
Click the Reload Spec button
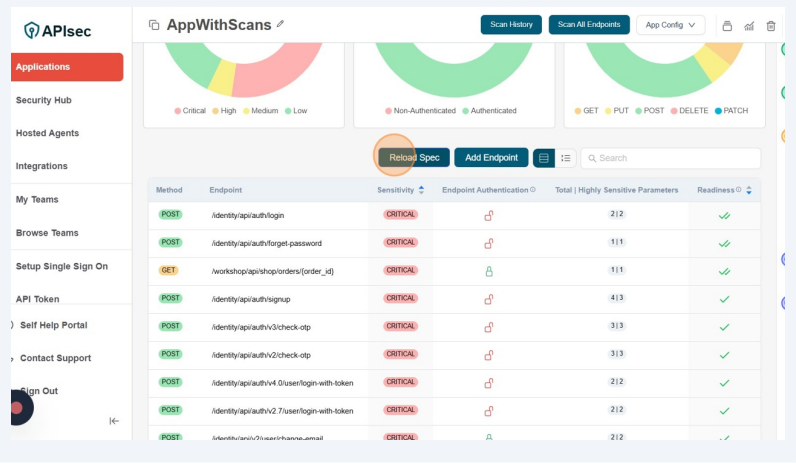[x=414, y=158]
